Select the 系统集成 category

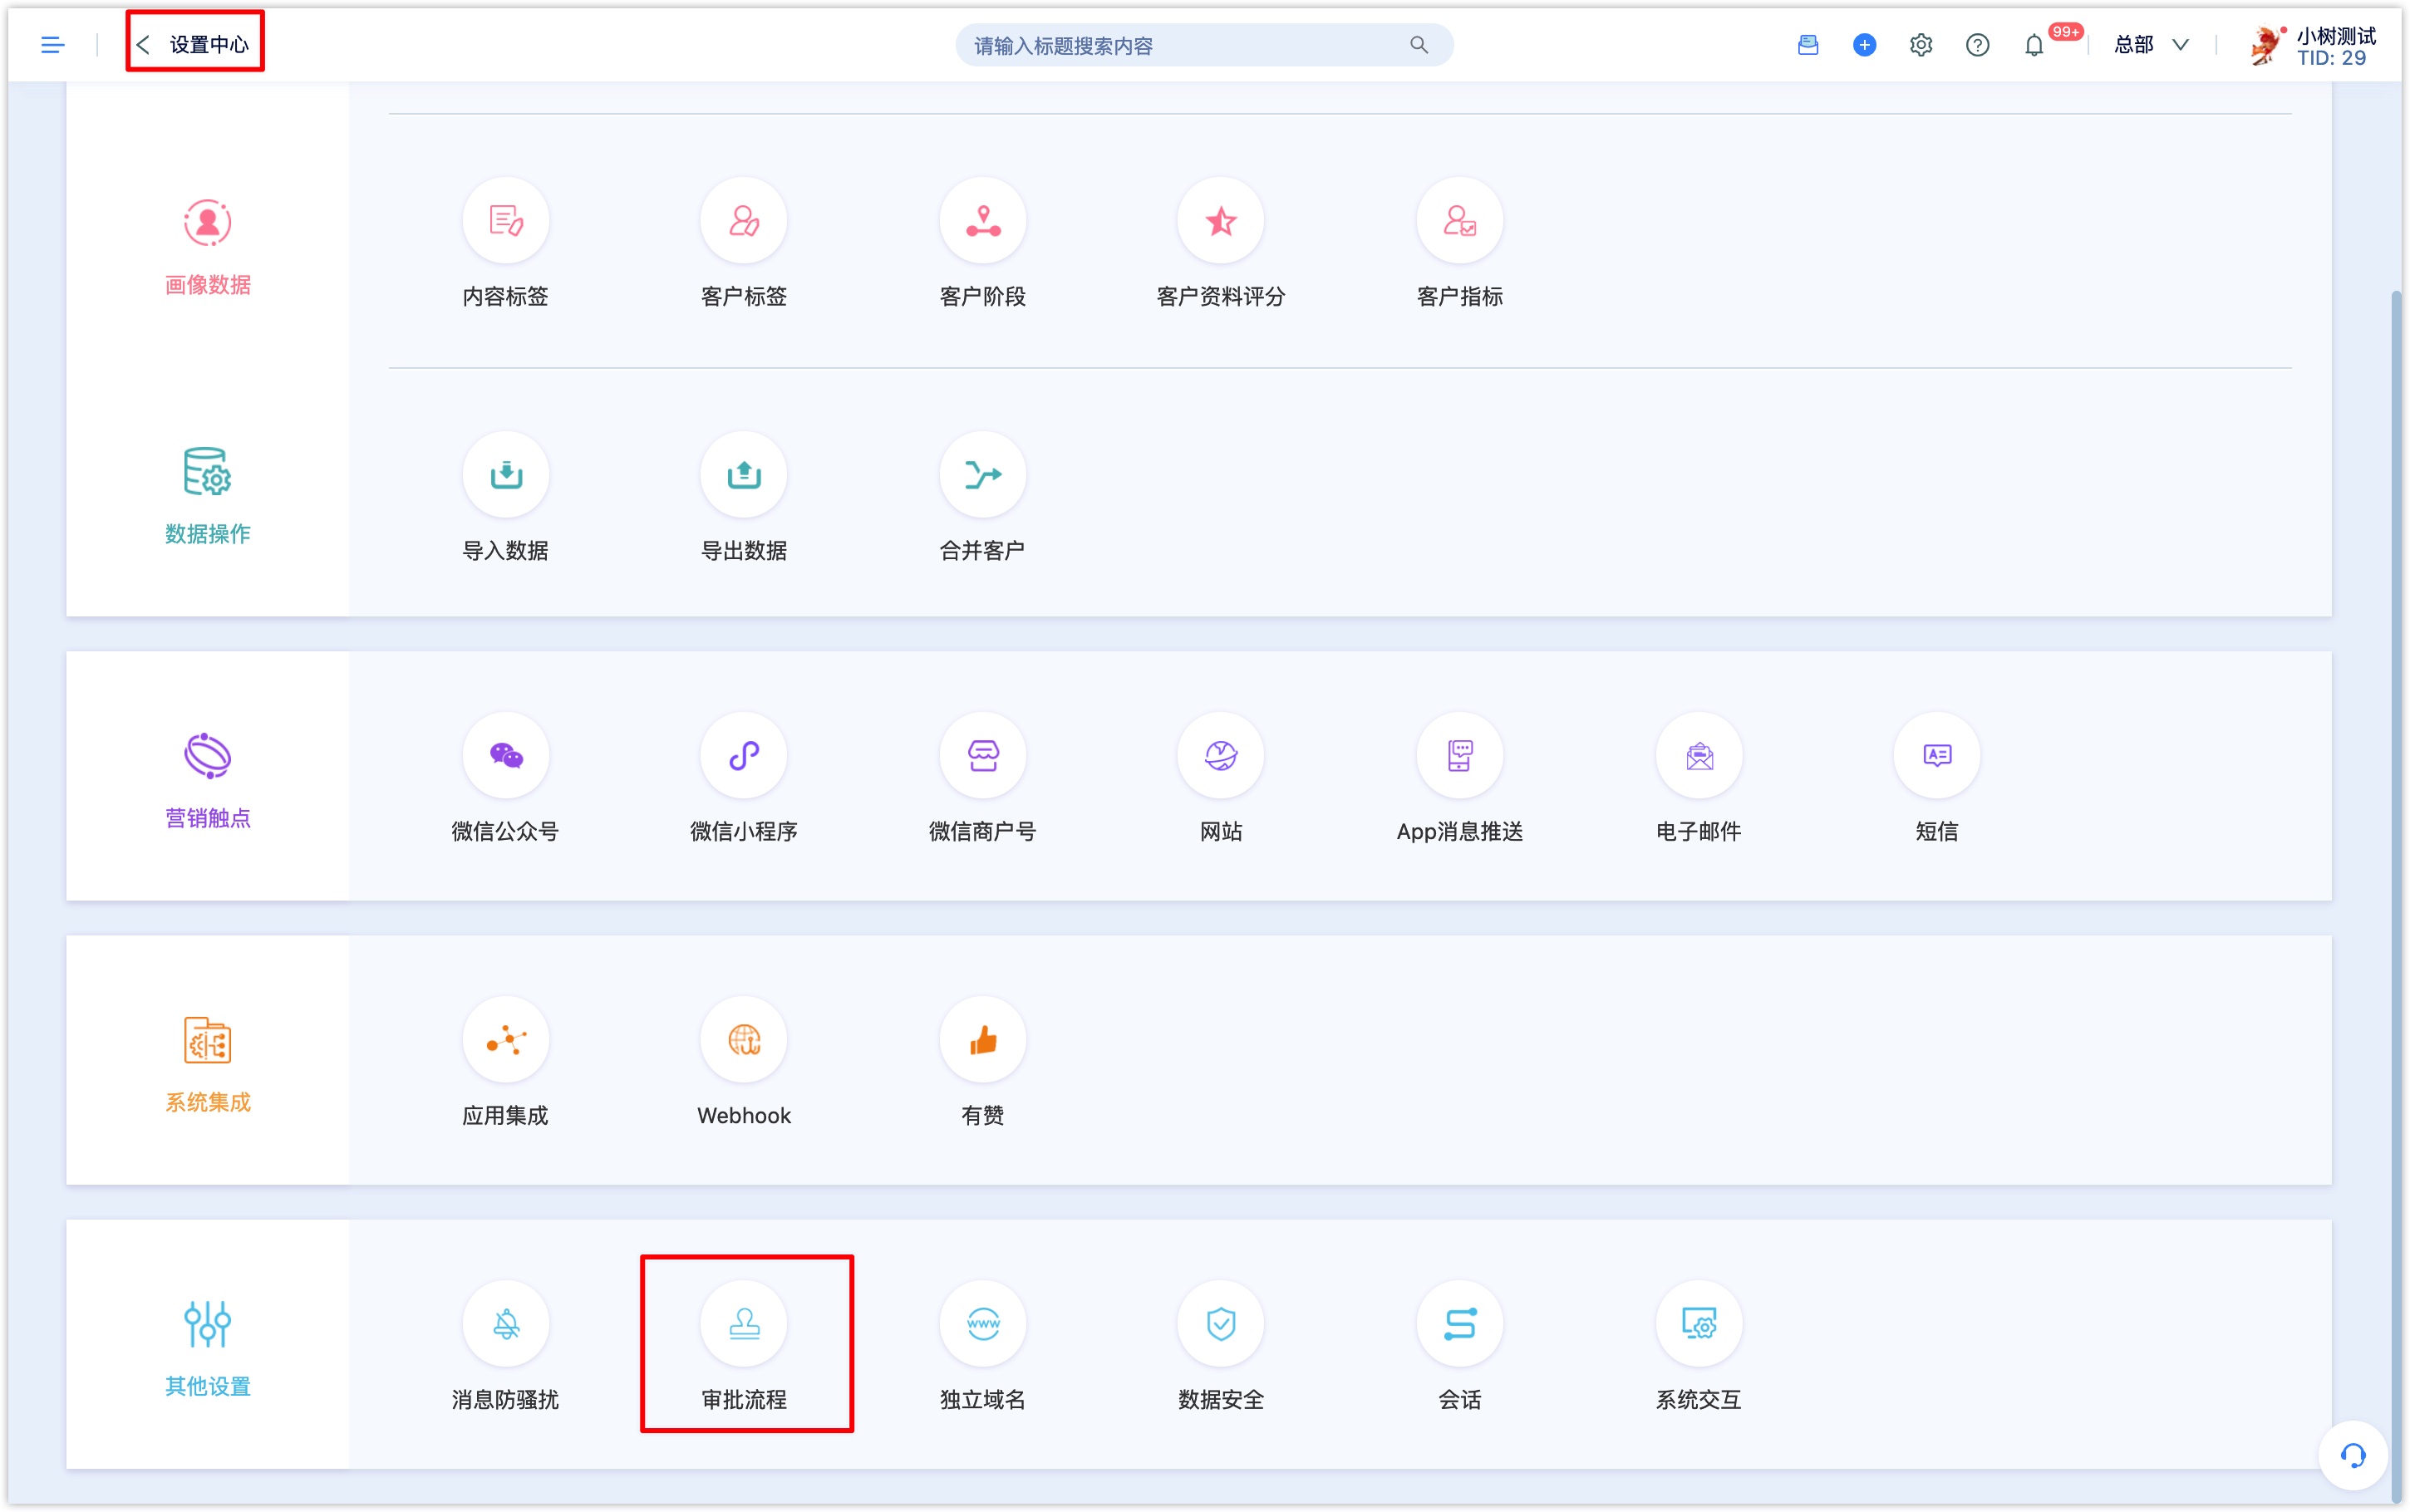(208, 1064)
